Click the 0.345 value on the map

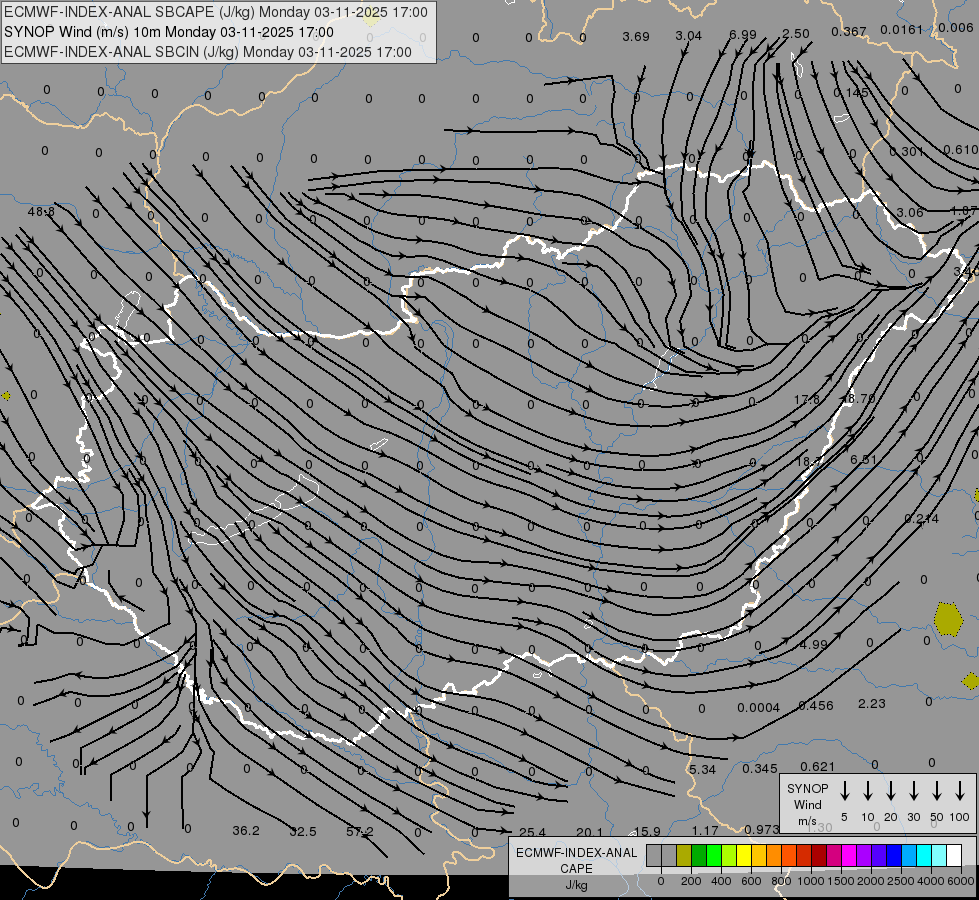pos(760,769)
